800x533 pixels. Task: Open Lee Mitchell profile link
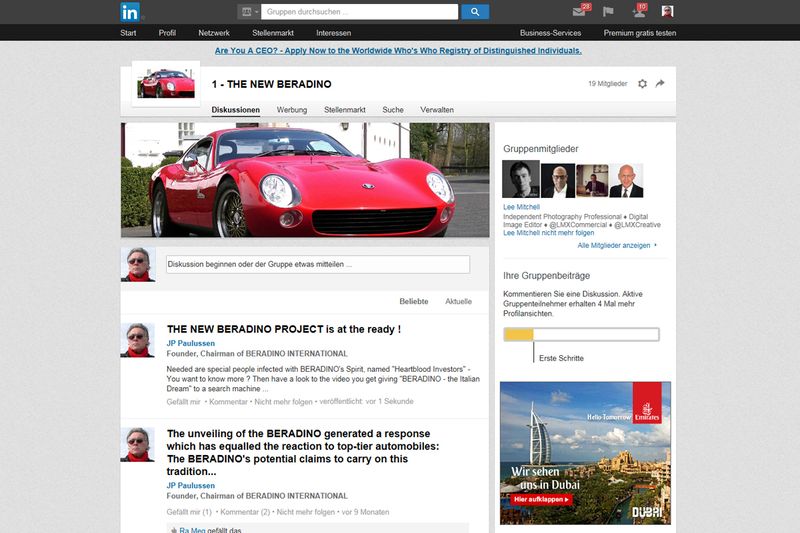pos(521,207)
